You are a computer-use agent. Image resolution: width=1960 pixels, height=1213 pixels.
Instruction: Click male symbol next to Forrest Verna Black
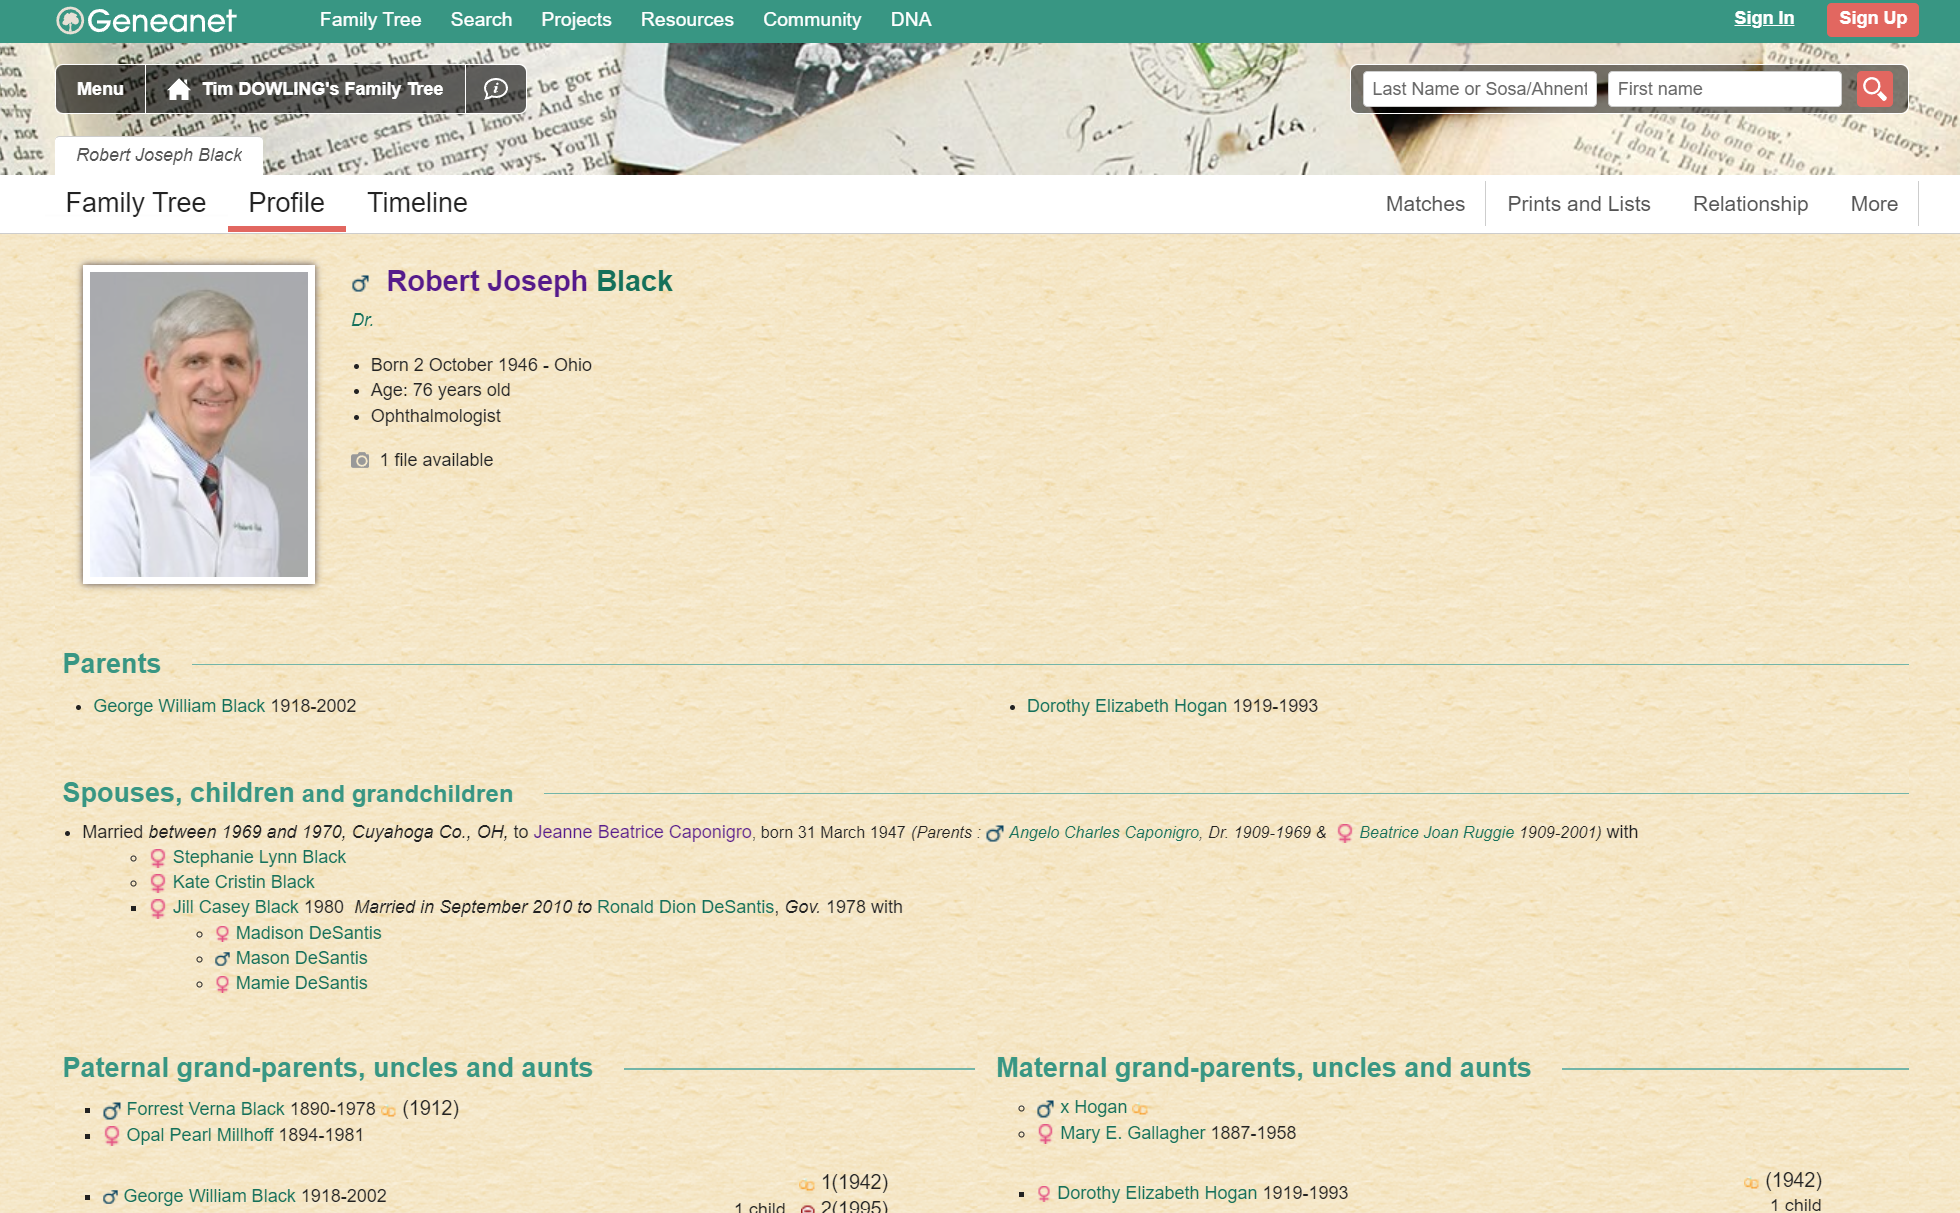tap(112, 1110)
